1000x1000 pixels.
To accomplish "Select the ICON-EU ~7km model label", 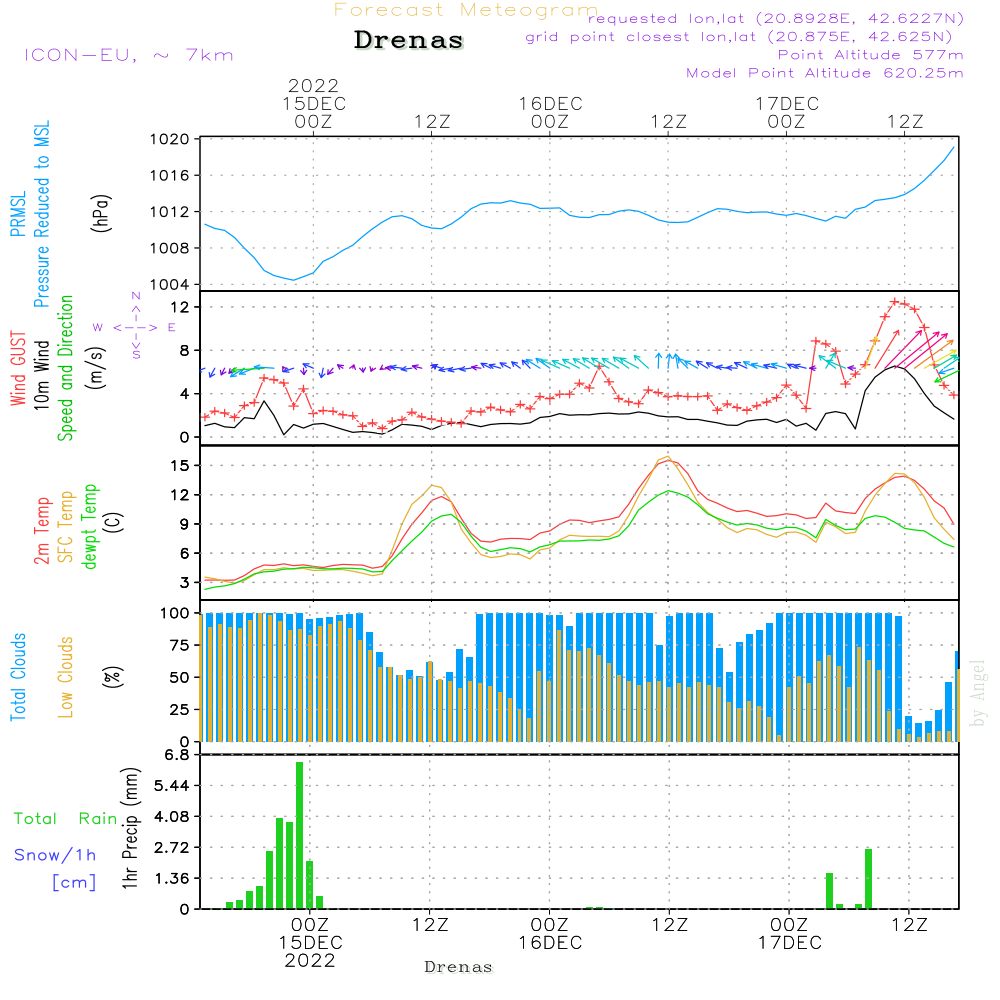I will click(128, 55).
